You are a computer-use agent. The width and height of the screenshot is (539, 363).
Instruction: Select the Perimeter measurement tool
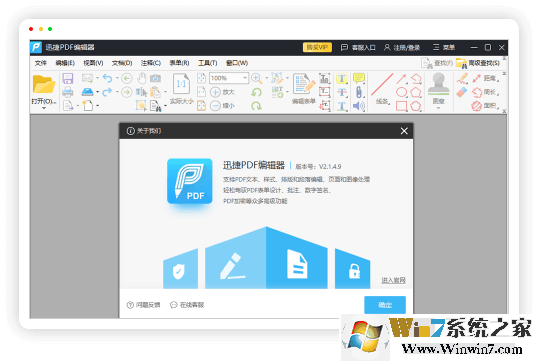pos(485,92)
